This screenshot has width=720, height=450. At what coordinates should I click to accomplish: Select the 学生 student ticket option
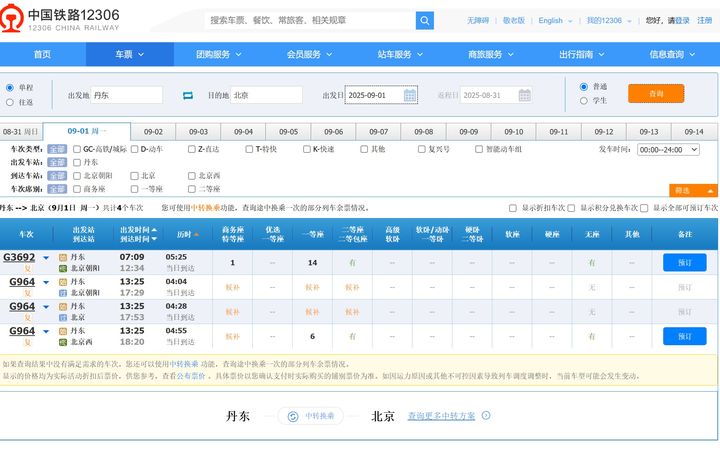584,100
